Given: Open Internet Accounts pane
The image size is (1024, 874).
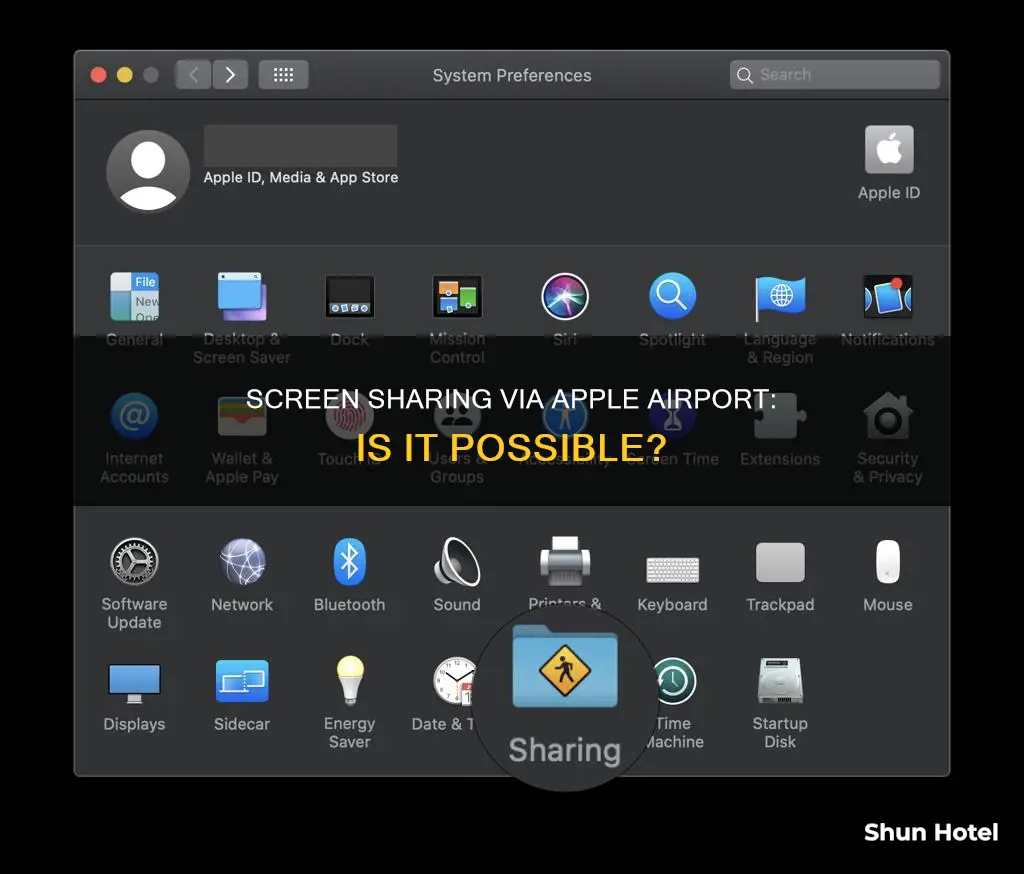Looking at the screenshot, I should coord(135,416).
